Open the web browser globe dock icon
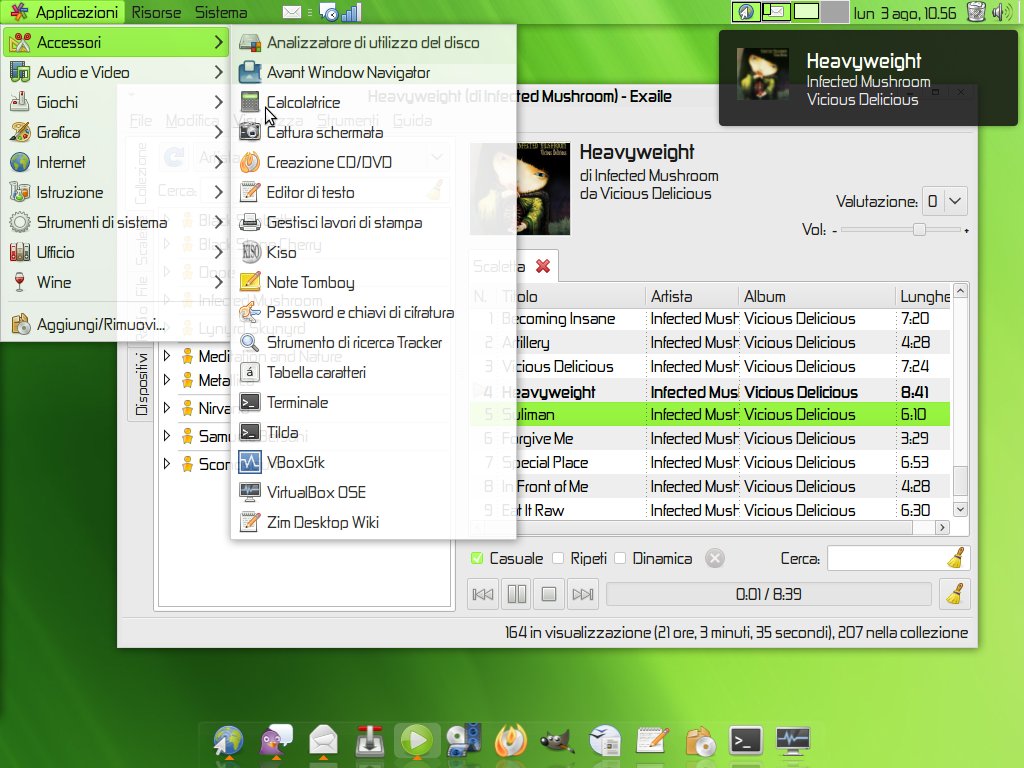The image size is (1024, 768). pos(228,742)
